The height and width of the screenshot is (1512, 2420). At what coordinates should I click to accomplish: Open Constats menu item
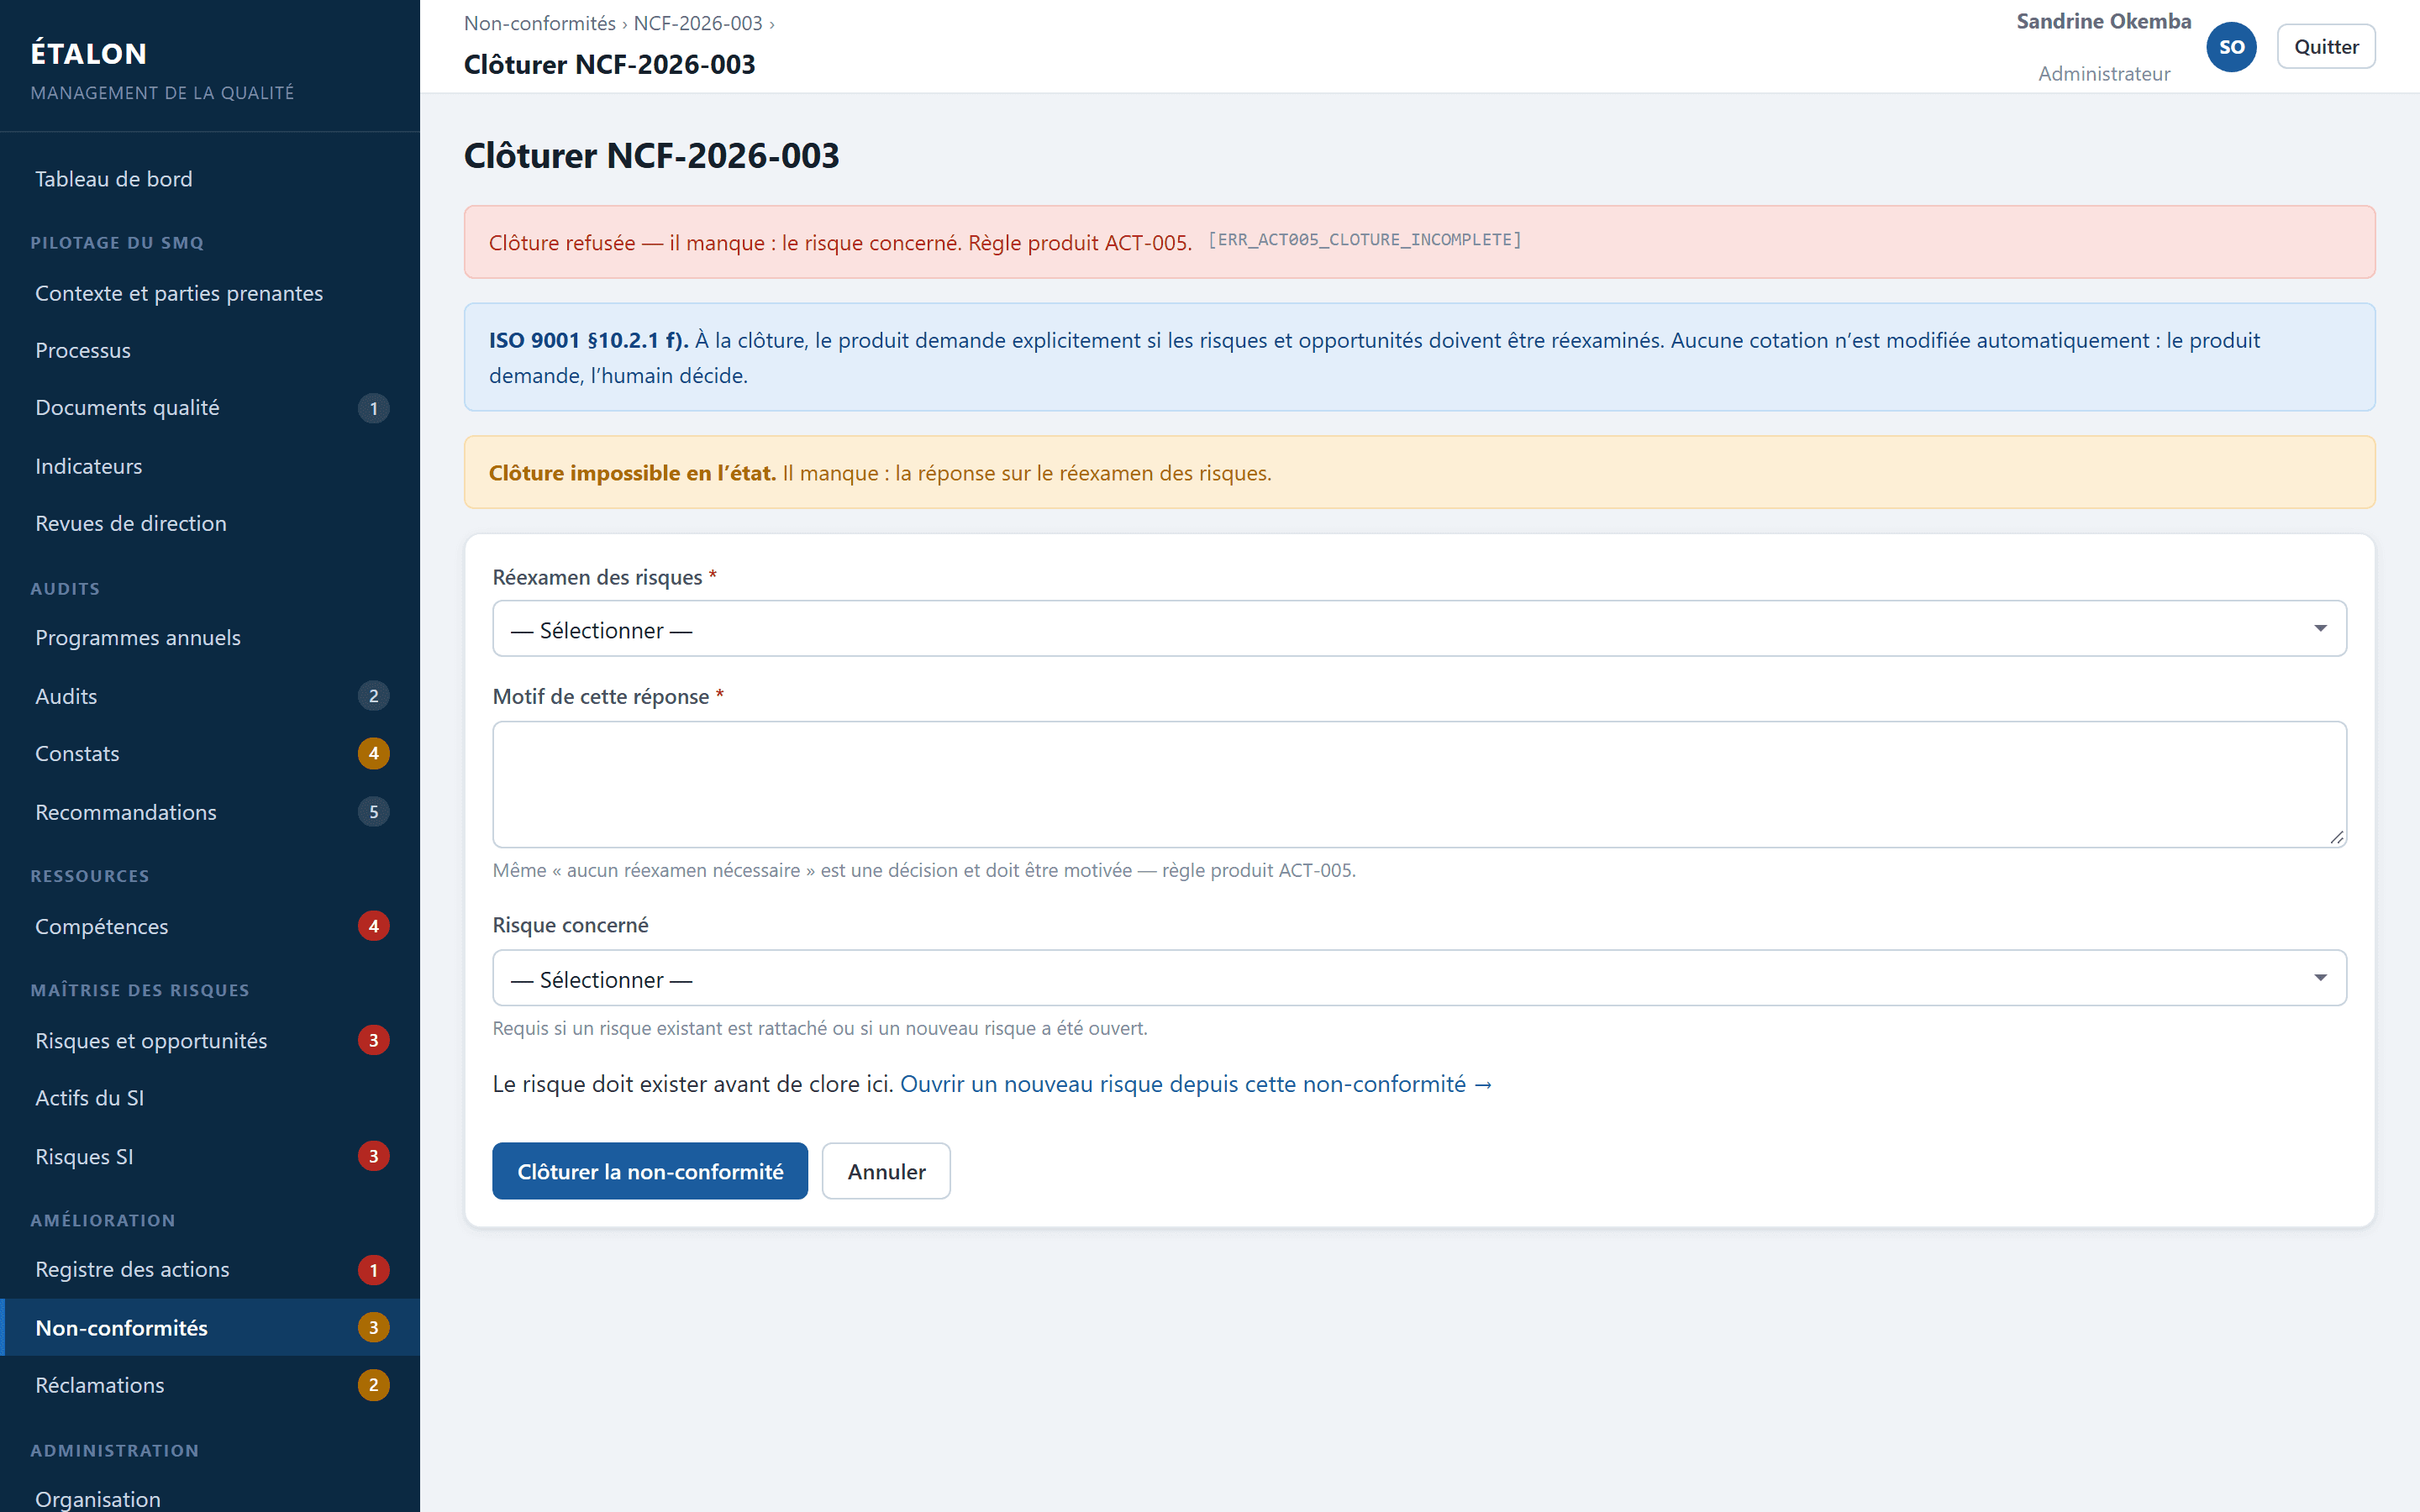(210, 753)
